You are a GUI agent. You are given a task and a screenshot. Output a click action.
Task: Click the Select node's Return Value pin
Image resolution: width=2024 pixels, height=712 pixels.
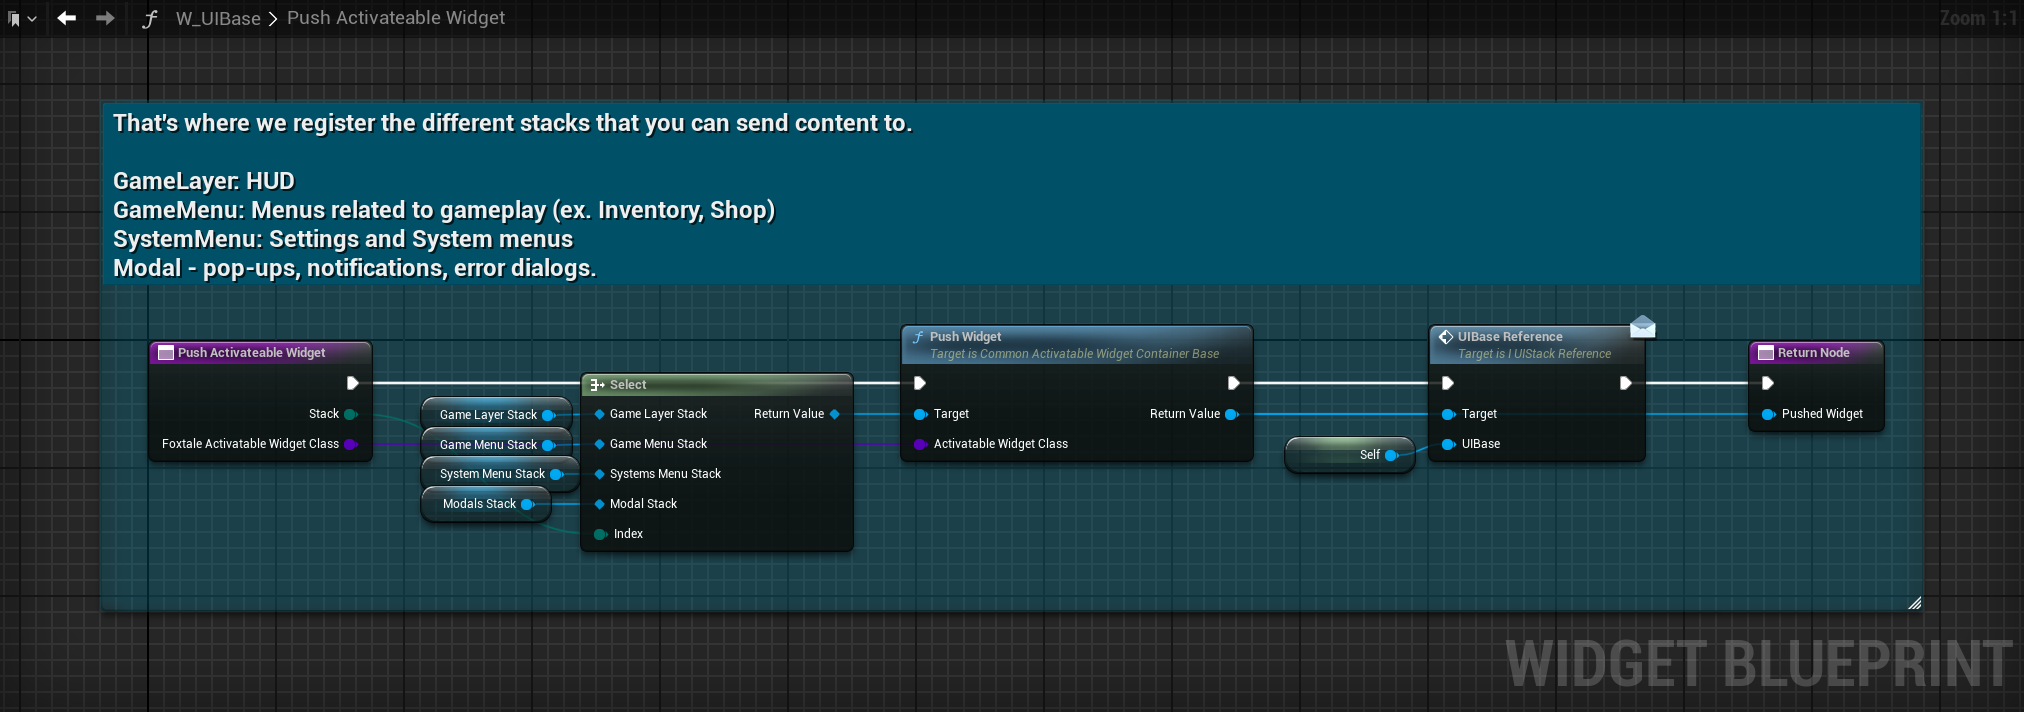[x=835, y=414]
